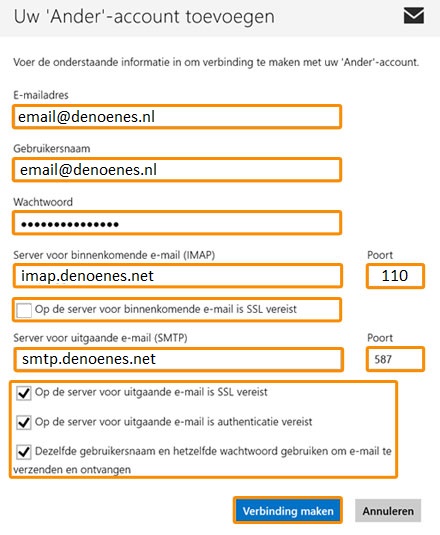
Task: Edit the IMAP incoming server field
Action: coord(178,276)
